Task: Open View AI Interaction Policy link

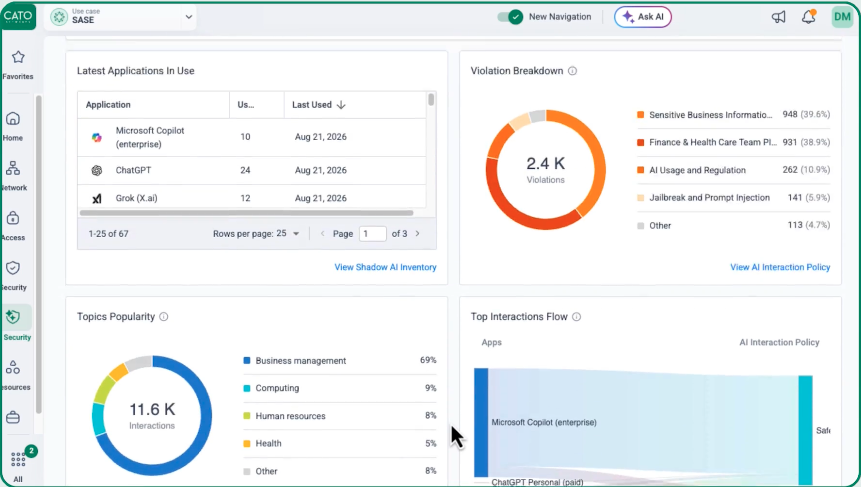Action: pos(780,267)
